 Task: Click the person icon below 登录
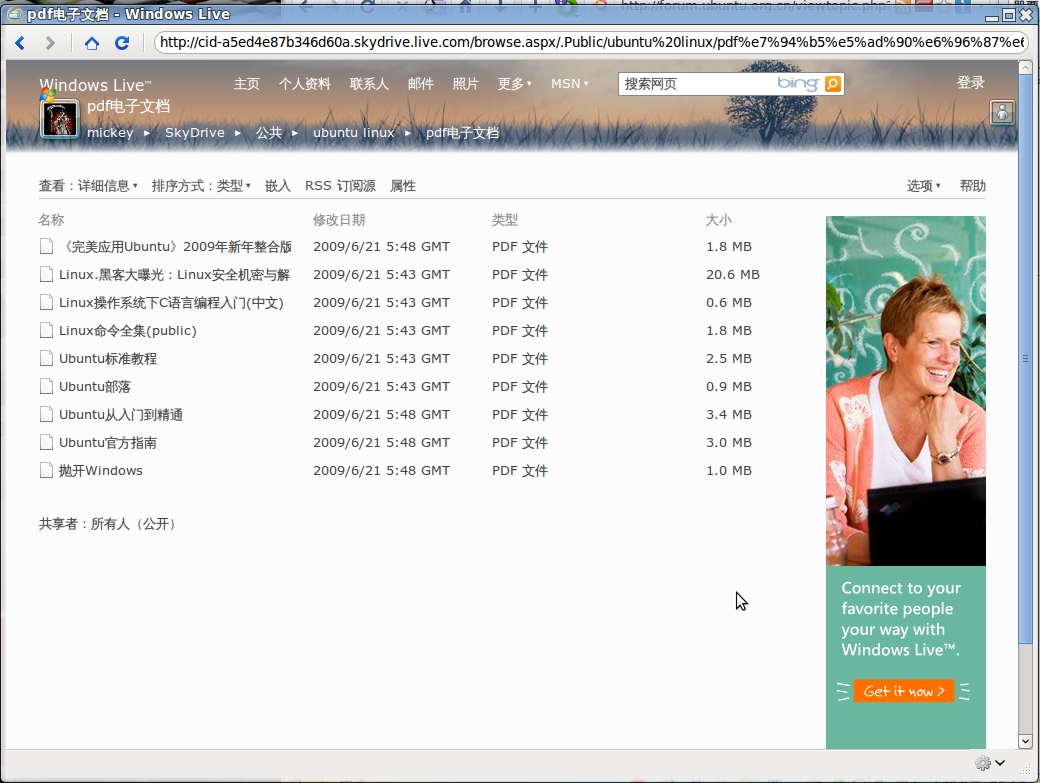pyautogui.click(x=1002, y=112)
